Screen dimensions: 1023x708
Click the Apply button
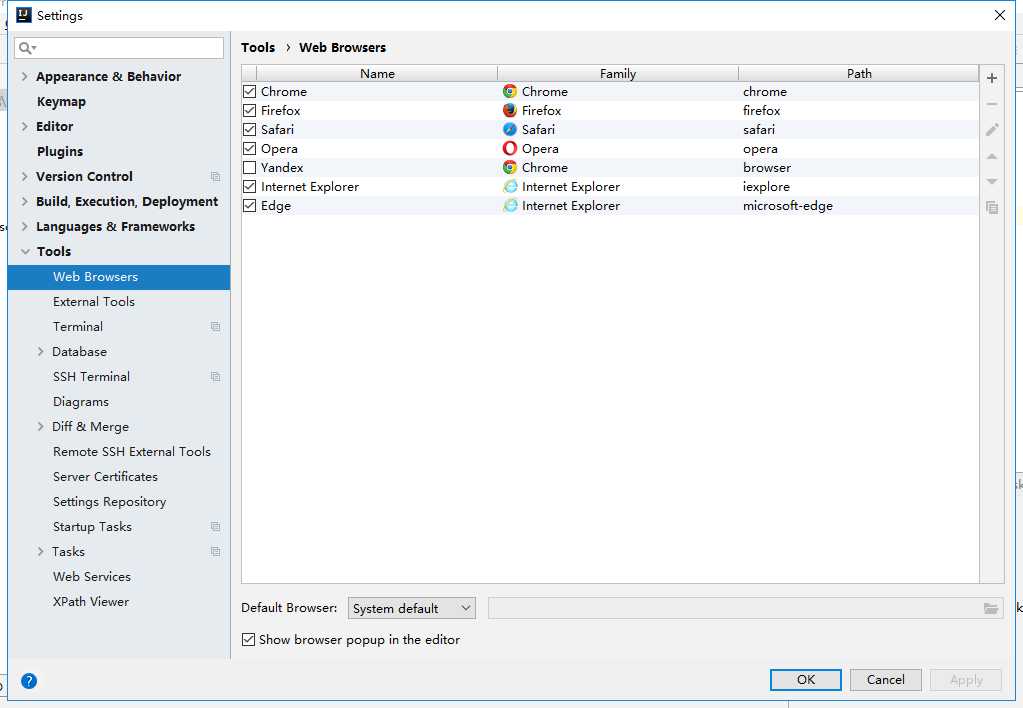tap(966, 679)
